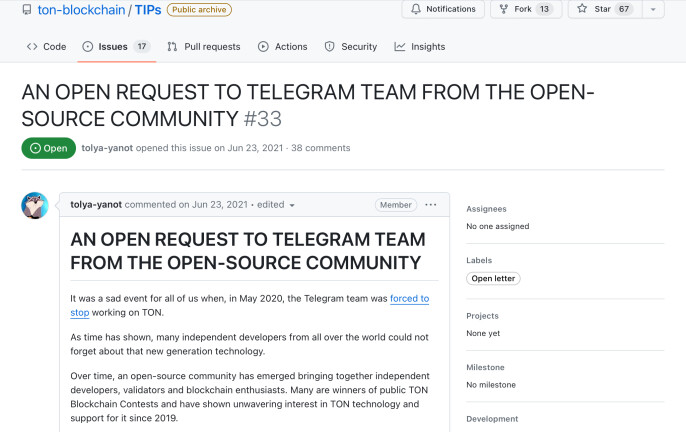Expand the edited history dropdown

click(x=276, y=204)
